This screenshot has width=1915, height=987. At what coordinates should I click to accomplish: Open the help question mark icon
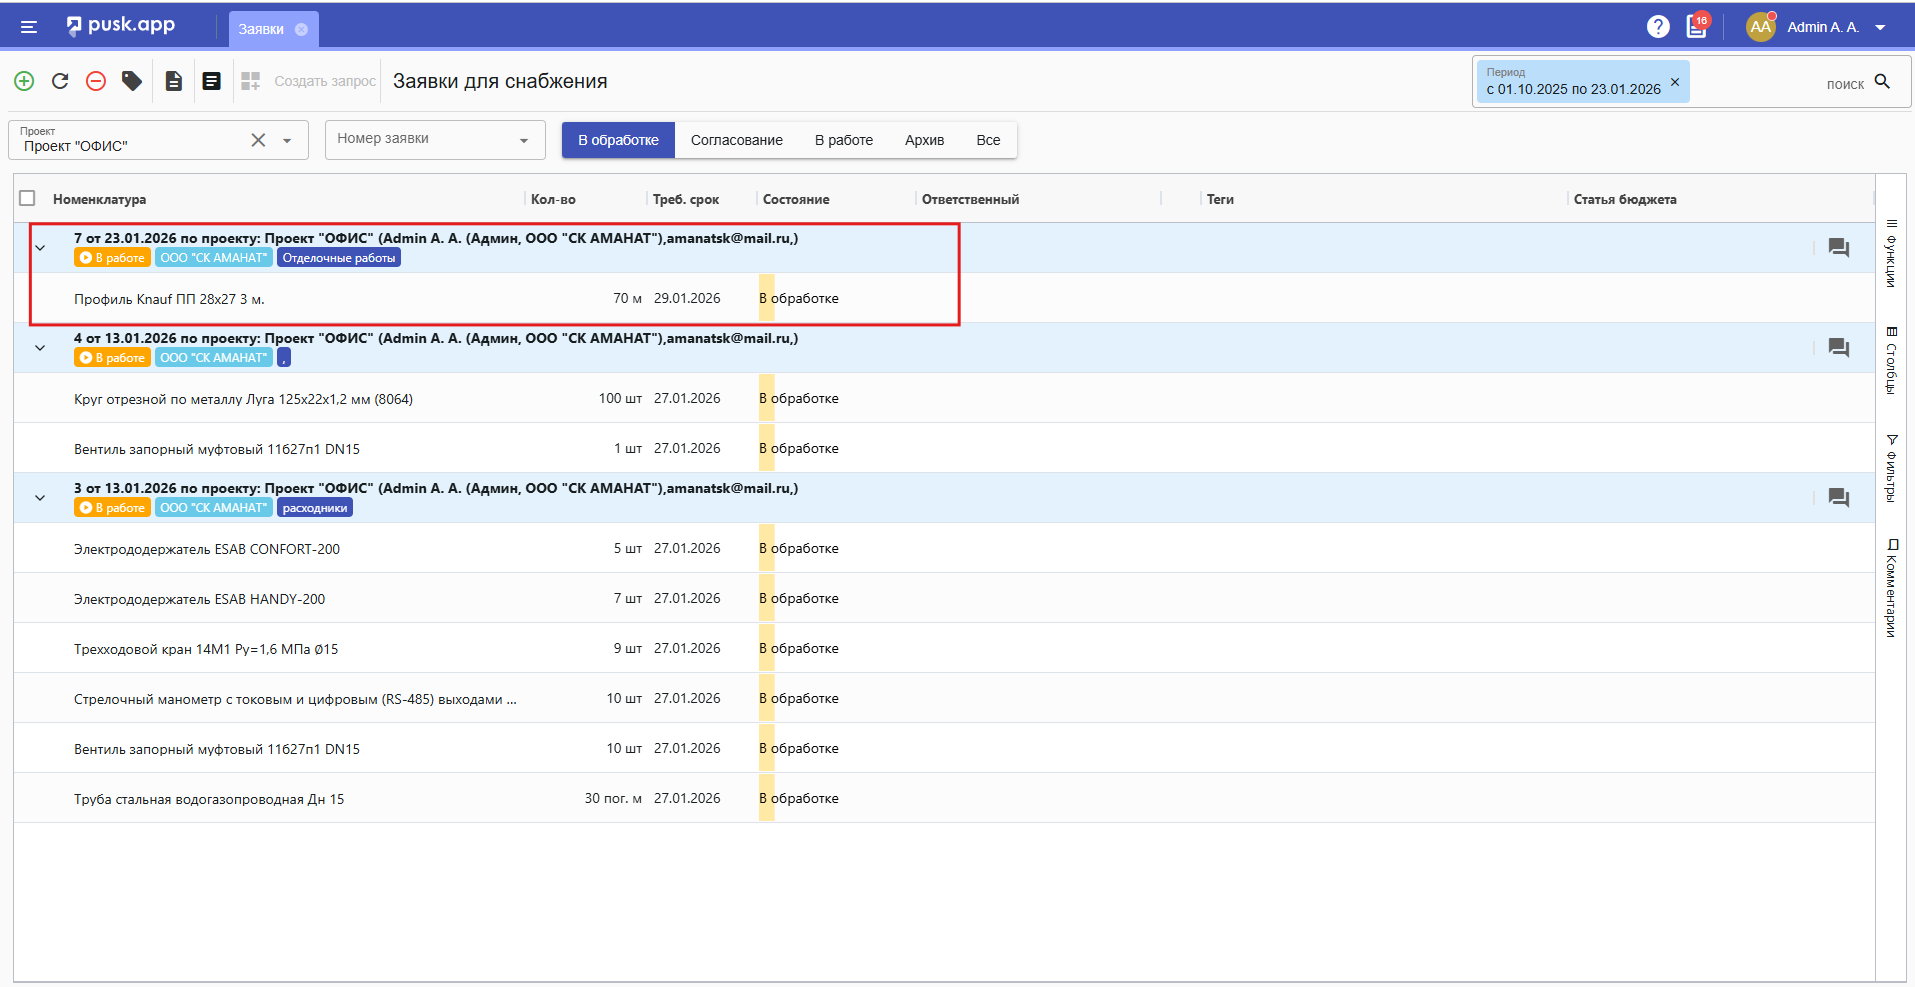[1658, 27]
